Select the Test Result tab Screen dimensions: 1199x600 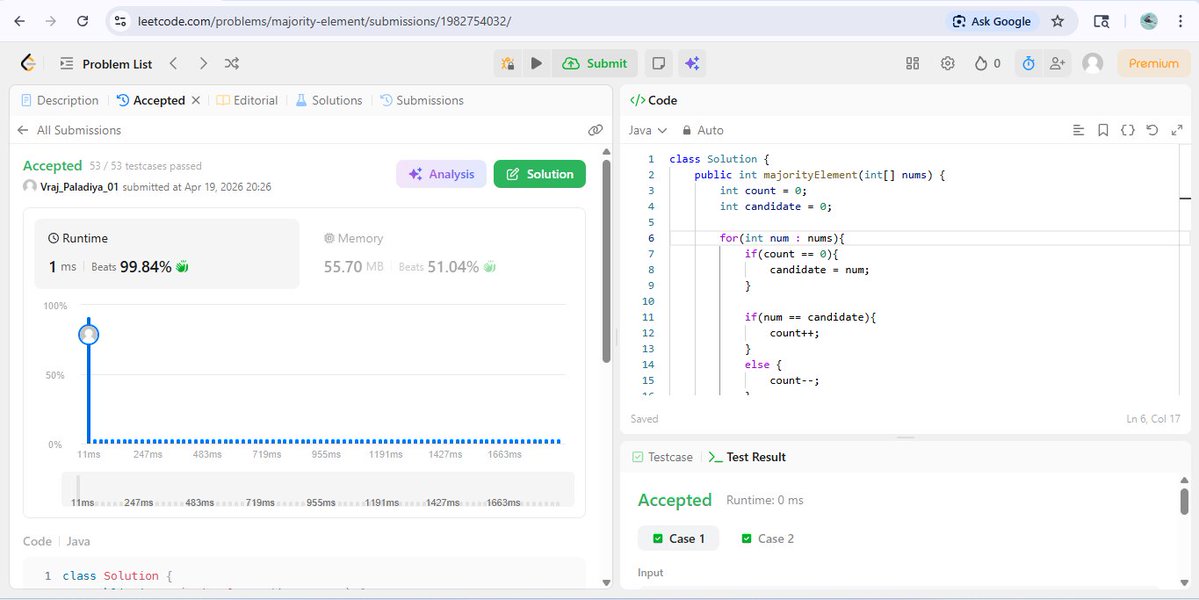point(747,457)
